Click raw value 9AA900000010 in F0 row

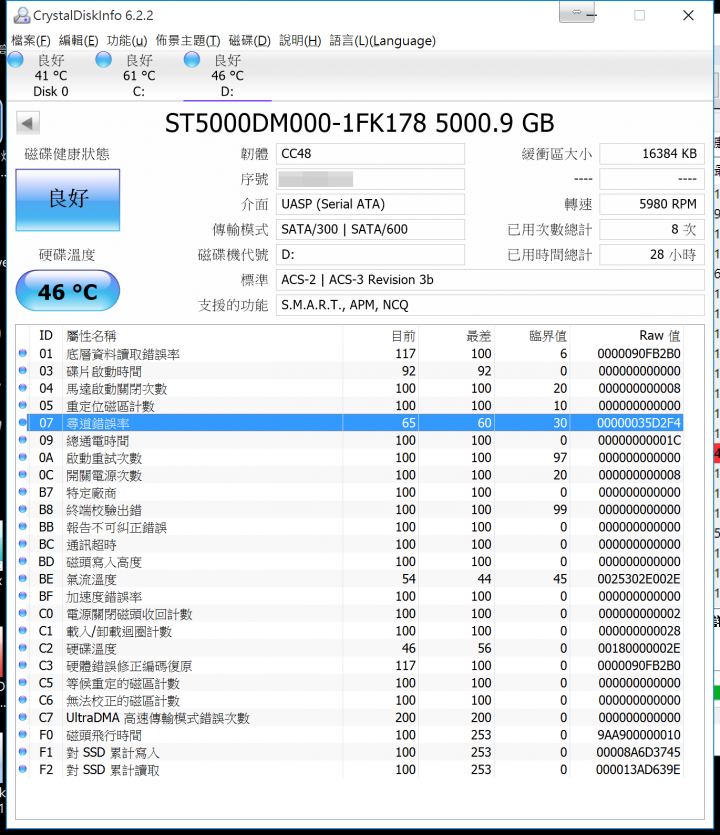pyautogui.click(x=639, y=735)
